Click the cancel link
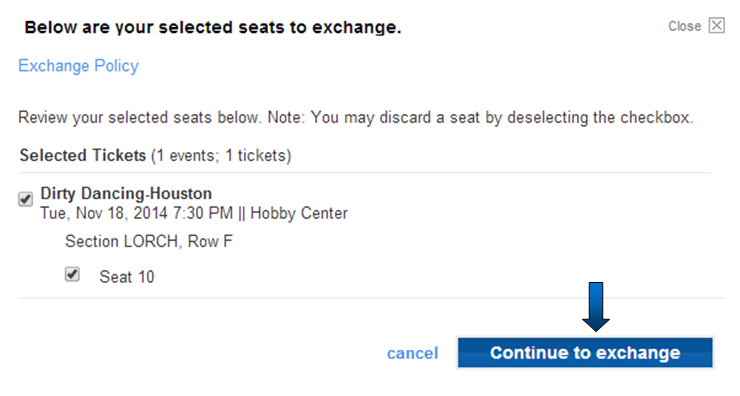Image resolution: width=740 pixels, height=396 pixels. (412, 353)
